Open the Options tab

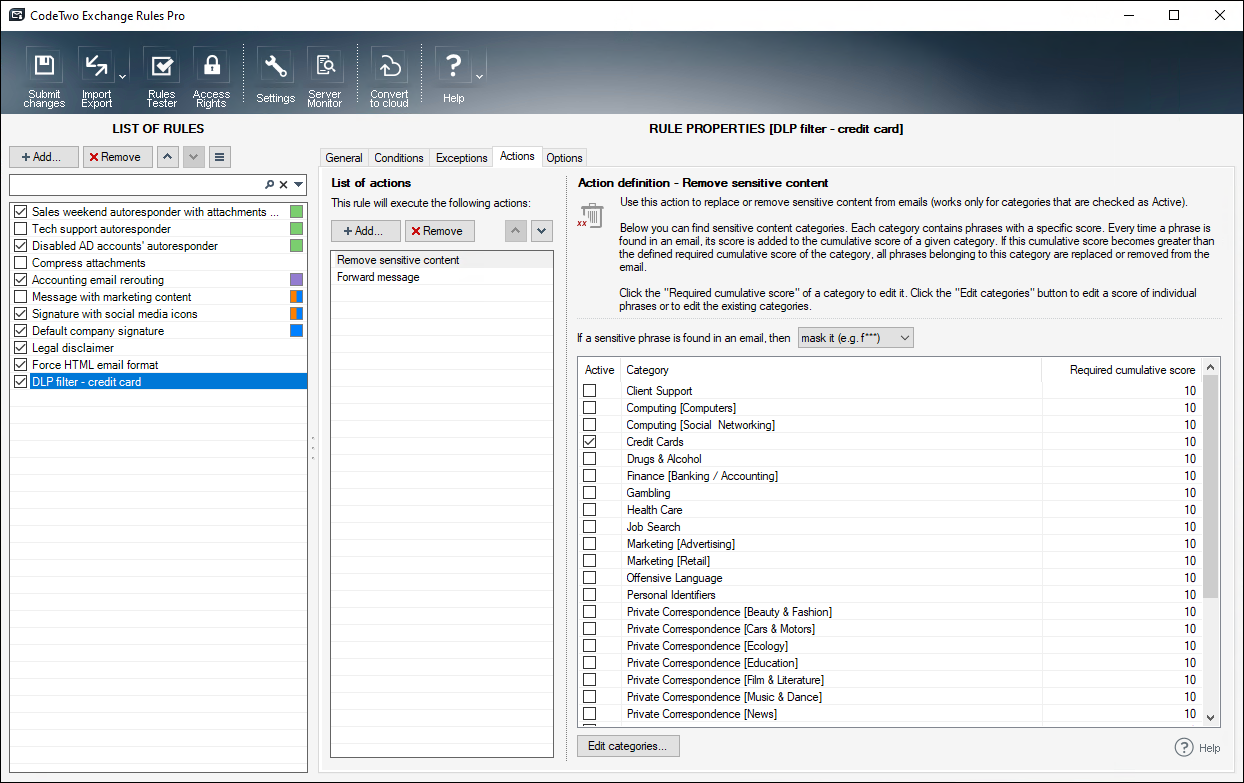(564, 158)
